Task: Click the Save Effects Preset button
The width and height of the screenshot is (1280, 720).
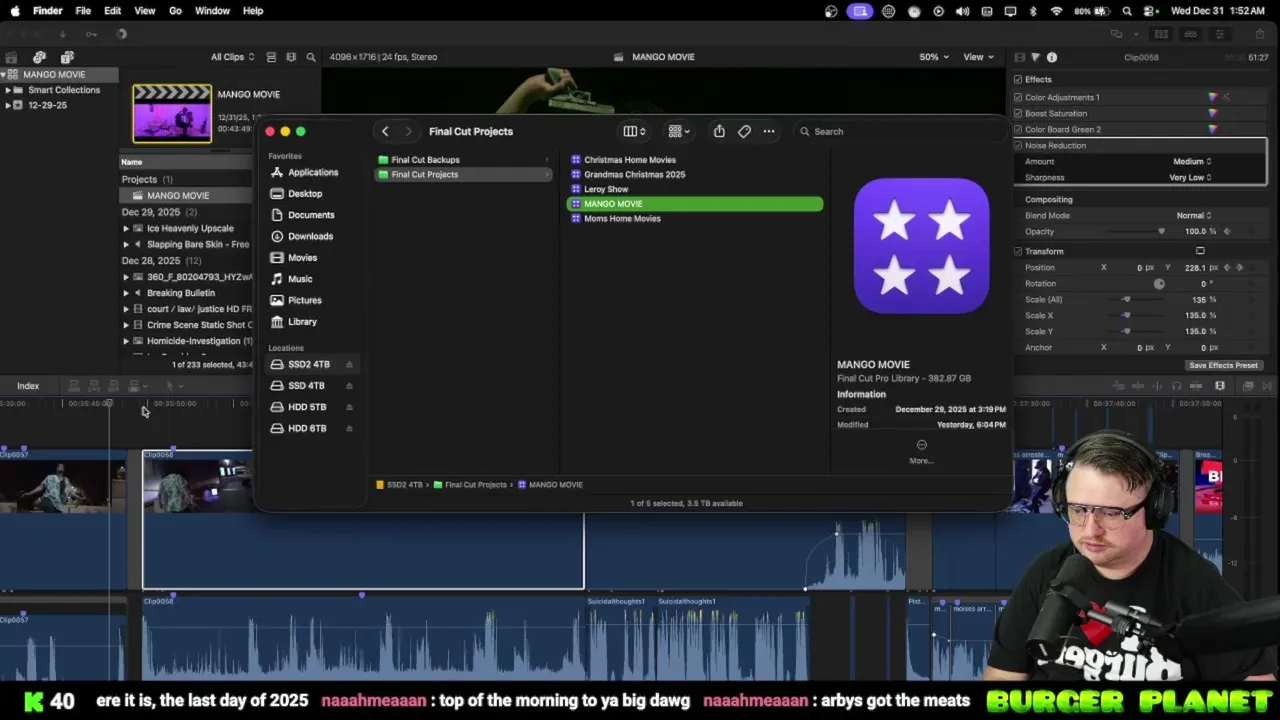Action: point(1223,365)
